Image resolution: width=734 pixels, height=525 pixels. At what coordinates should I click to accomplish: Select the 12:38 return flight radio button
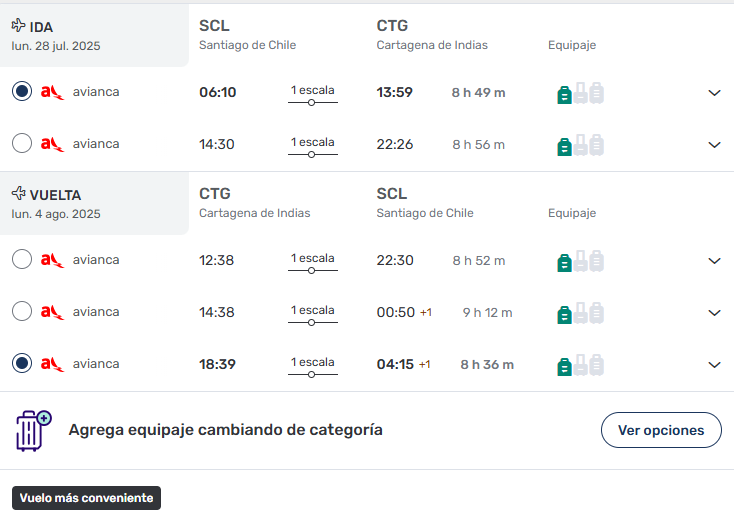point(22,259)
